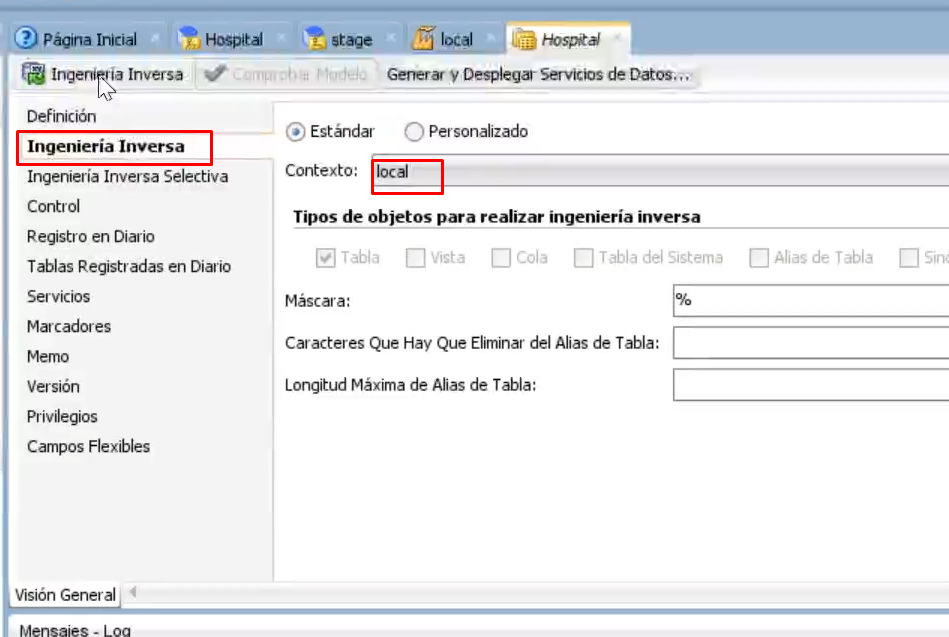Toggle the Tabla checkbox
Viewport: 949px width, 637px height.
click(x=326, y=257)
